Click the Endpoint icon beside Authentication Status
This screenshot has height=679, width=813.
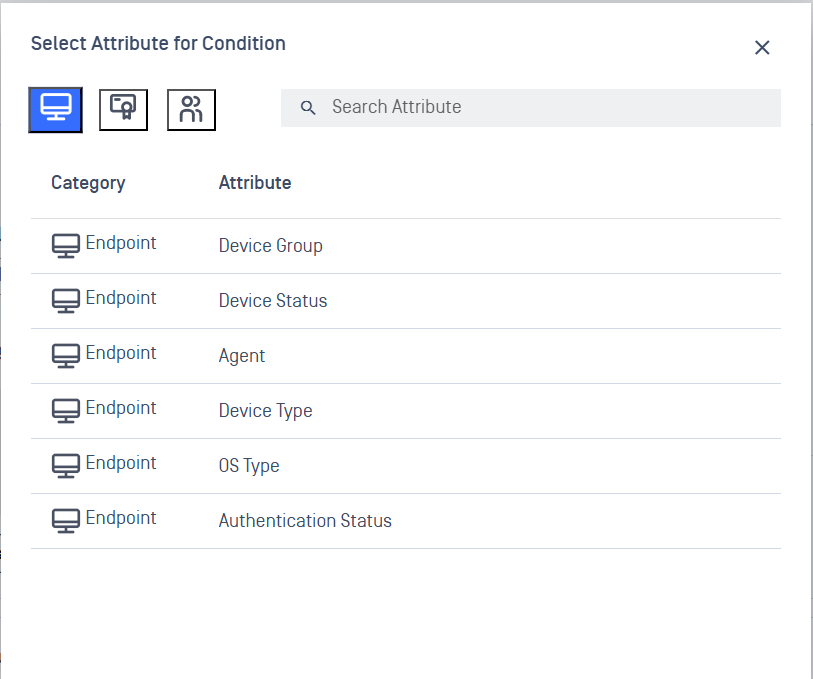[65, 520]
